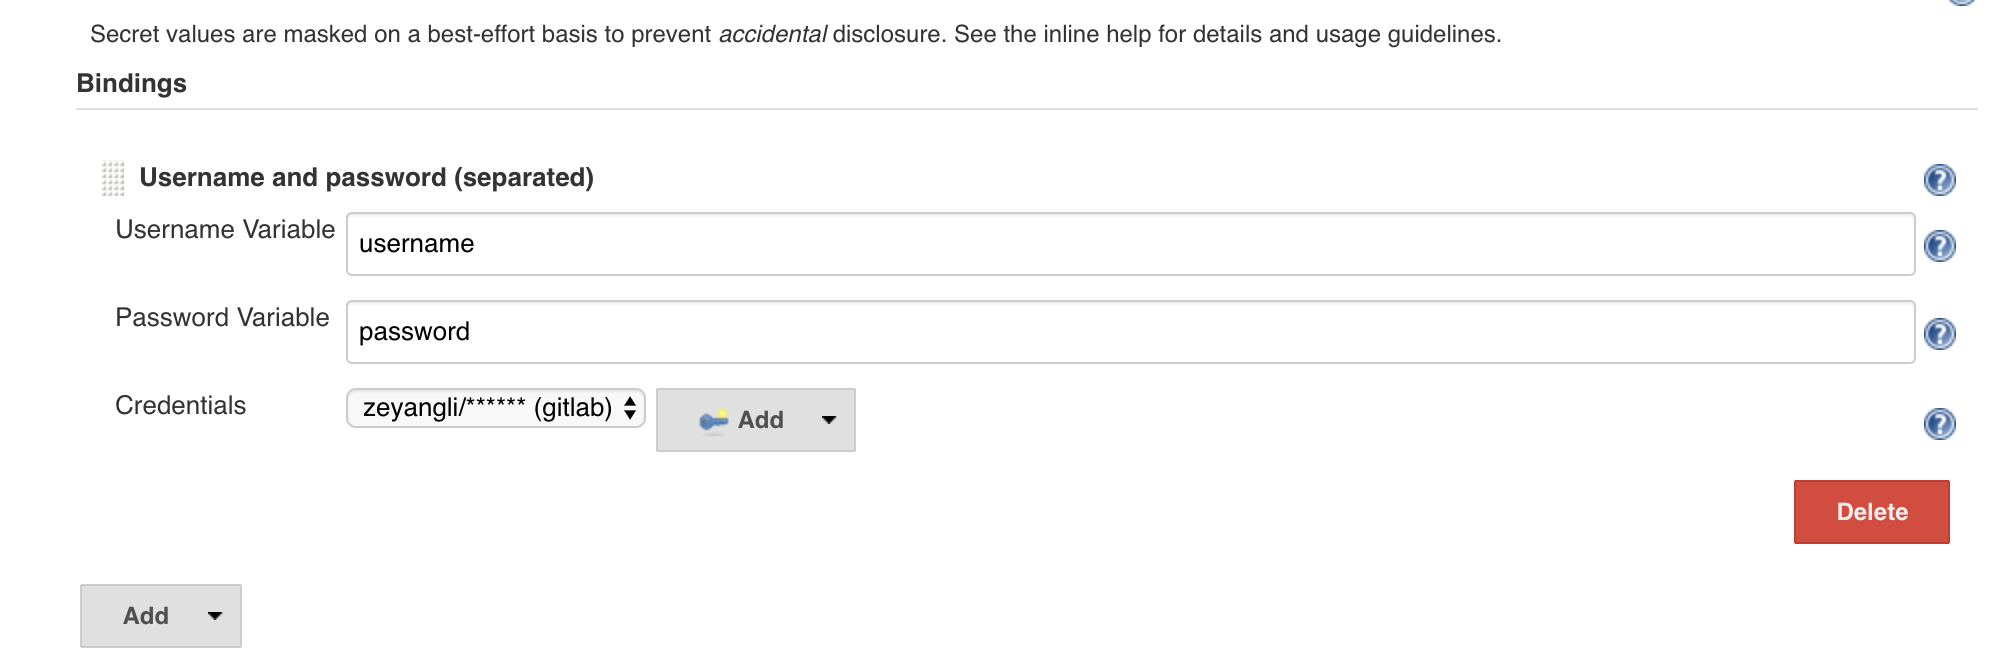The width and height of the screenshot is (1992, 668).
Task: Click the key icon on credentials Add button
Action: (x=714, y=421)
